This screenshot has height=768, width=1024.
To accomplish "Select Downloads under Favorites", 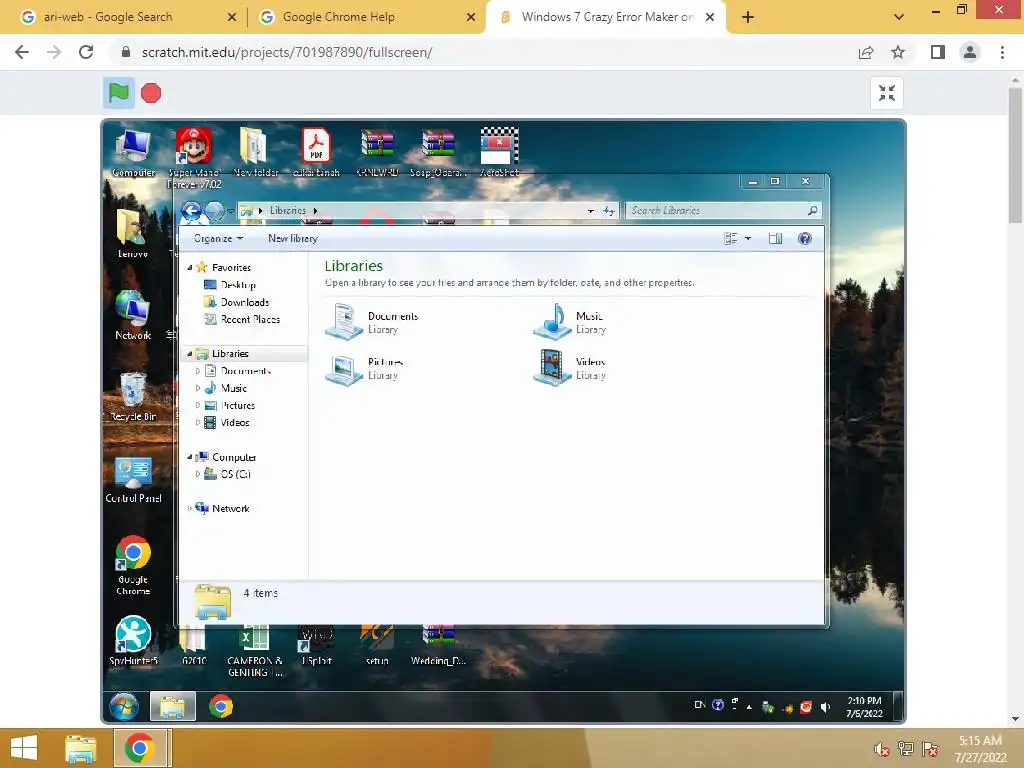I will coord(236,302).
